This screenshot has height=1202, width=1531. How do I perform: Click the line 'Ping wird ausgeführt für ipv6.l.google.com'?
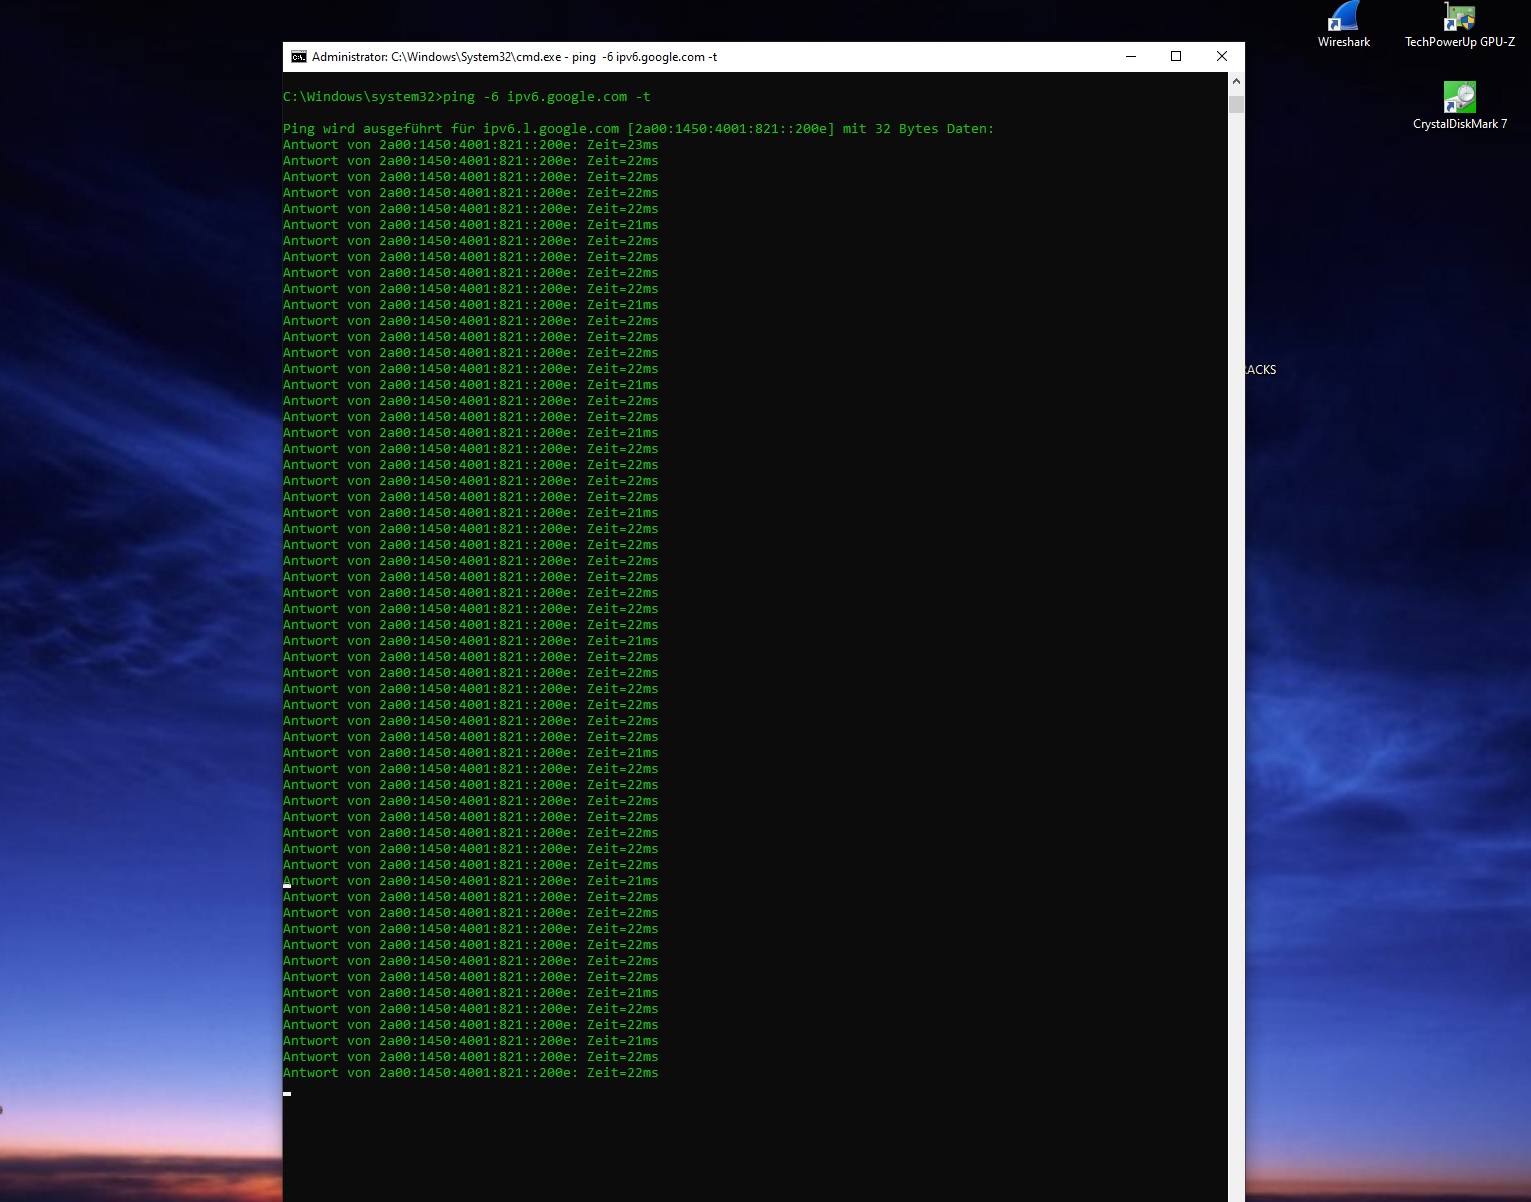[x=638, y=129]
